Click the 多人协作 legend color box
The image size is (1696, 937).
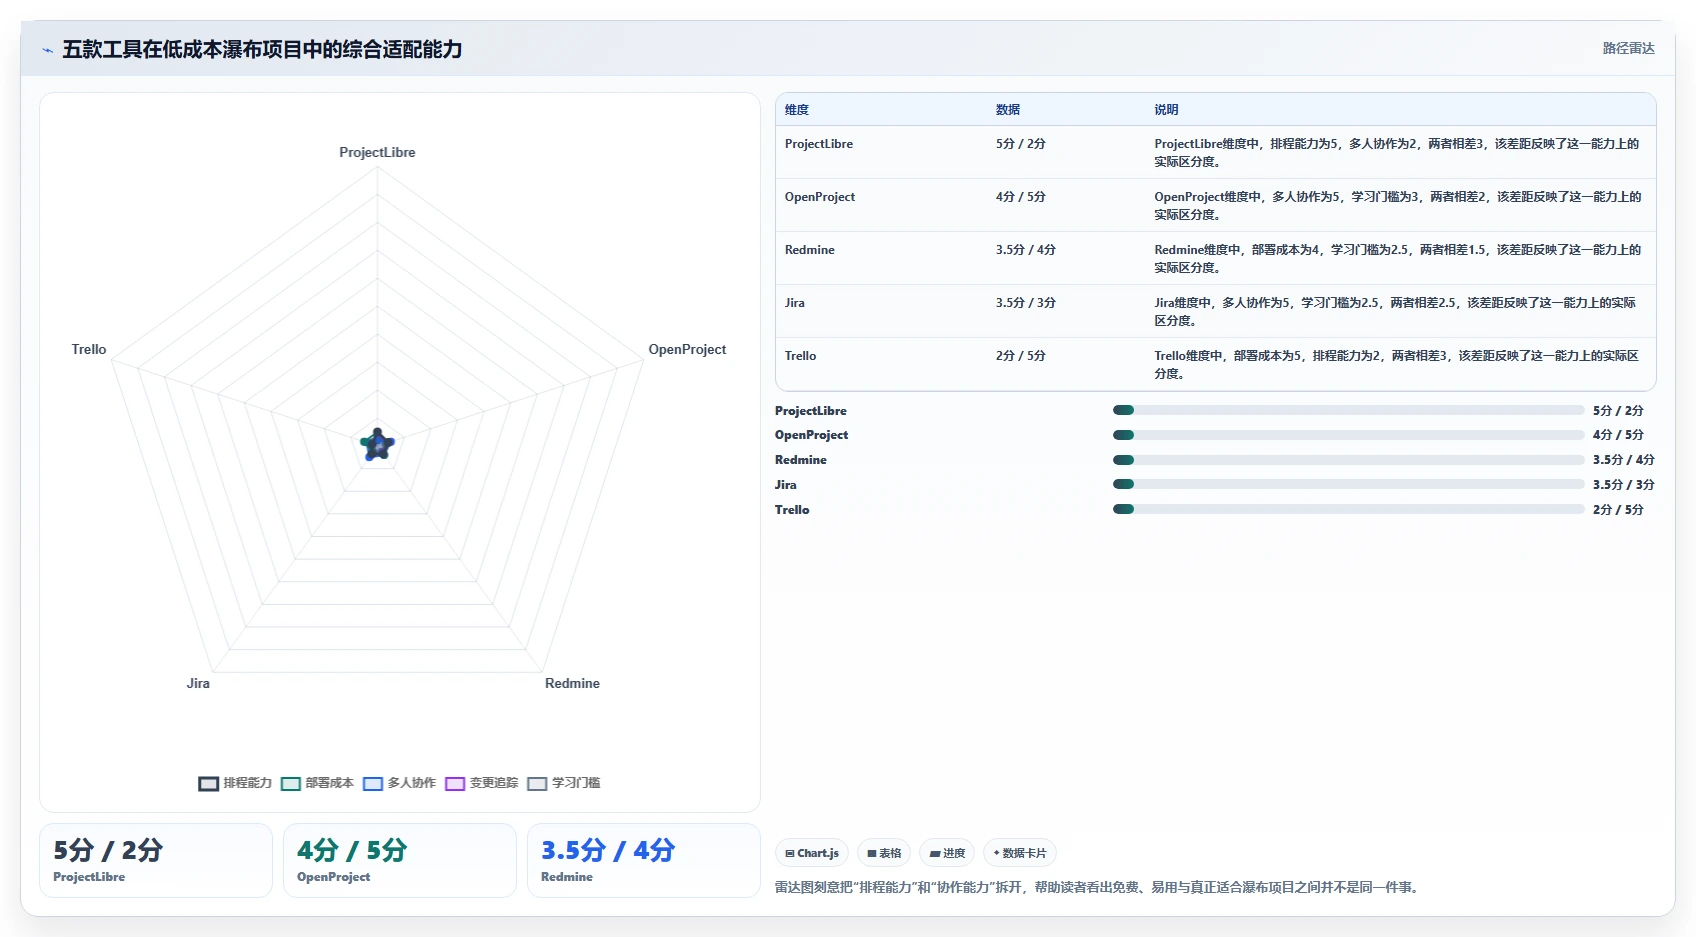pyautogui.click(x=373, y=784)
